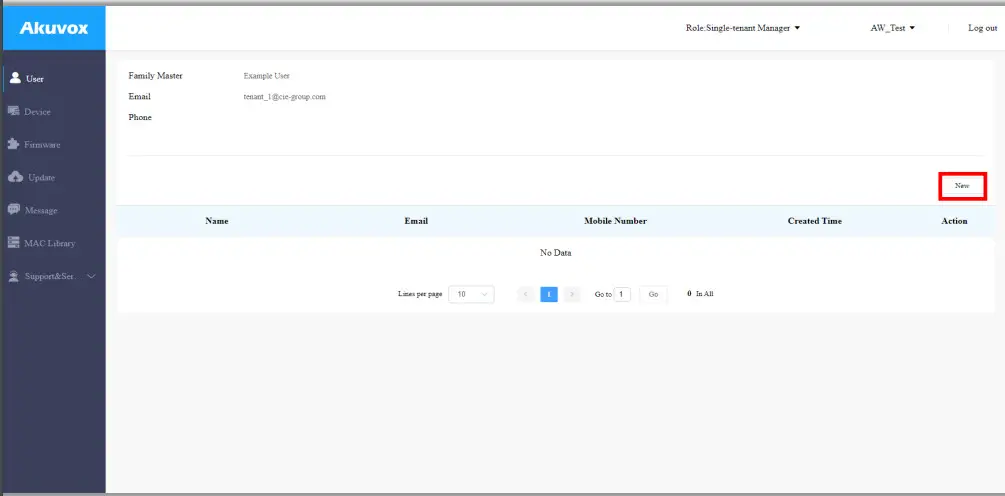Open the Lines per page dropdown
Screen dimensions: 1005x496
pos(471,294)
